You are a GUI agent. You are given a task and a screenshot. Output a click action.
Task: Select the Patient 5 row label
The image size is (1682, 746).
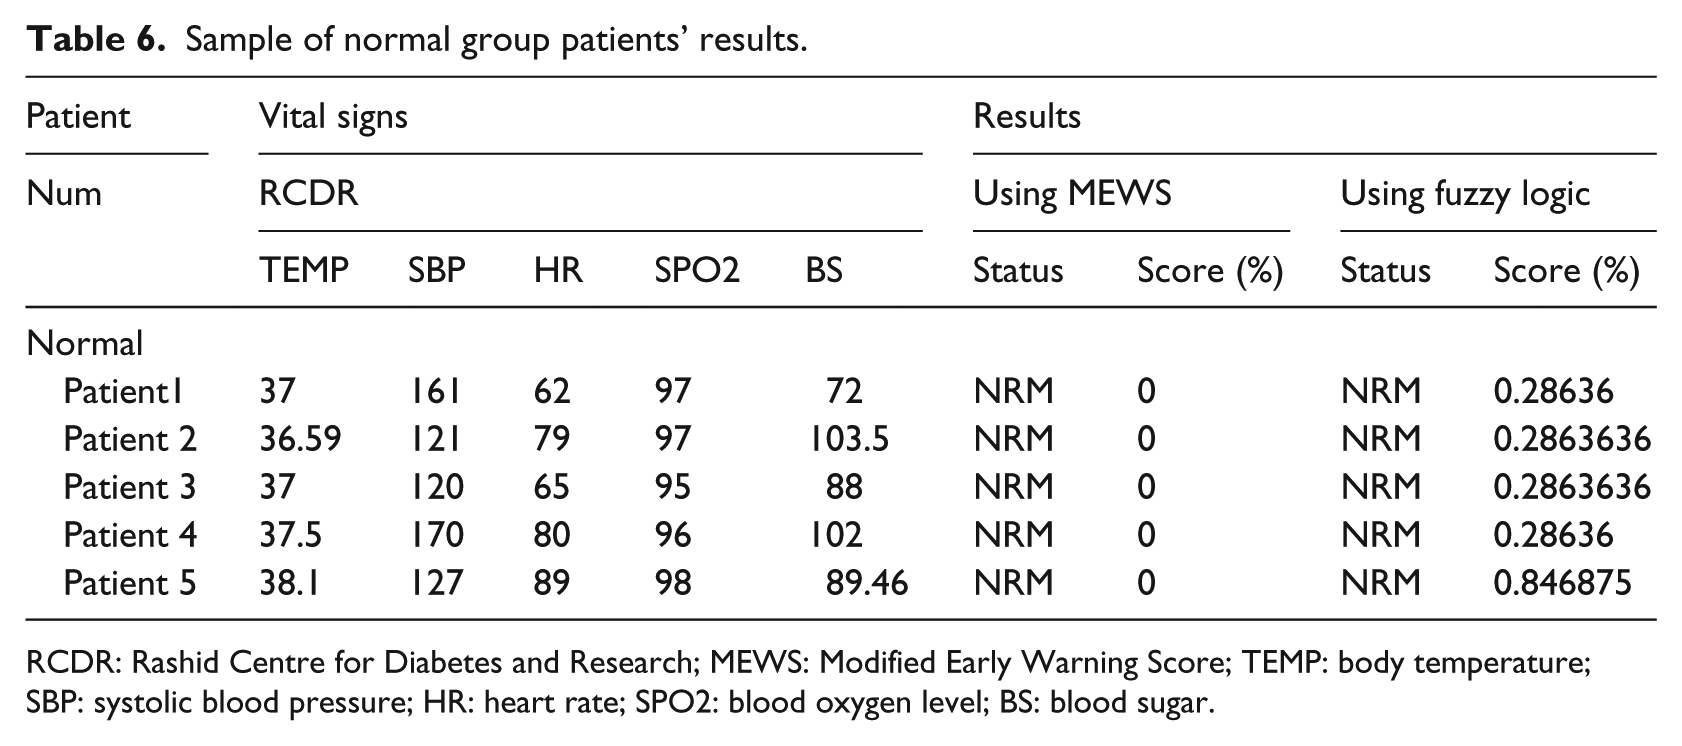(130, 583)
